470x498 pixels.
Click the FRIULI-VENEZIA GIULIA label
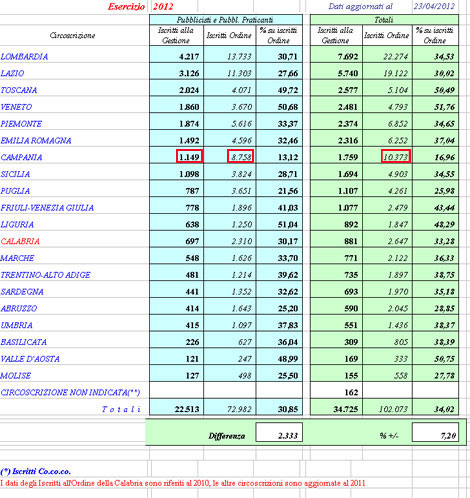tap(47, 208)
